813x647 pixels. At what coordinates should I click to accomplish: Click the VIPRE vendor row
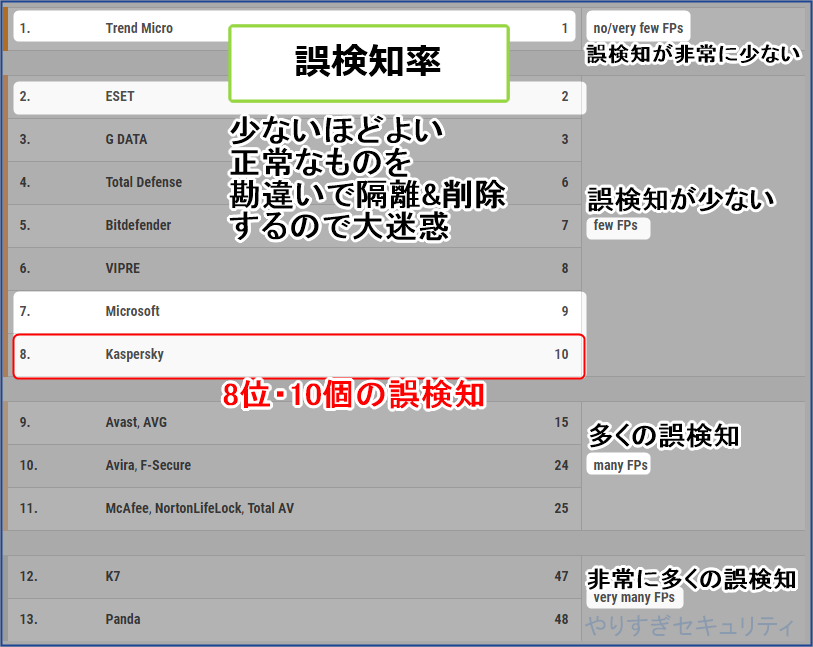[295, 269]
